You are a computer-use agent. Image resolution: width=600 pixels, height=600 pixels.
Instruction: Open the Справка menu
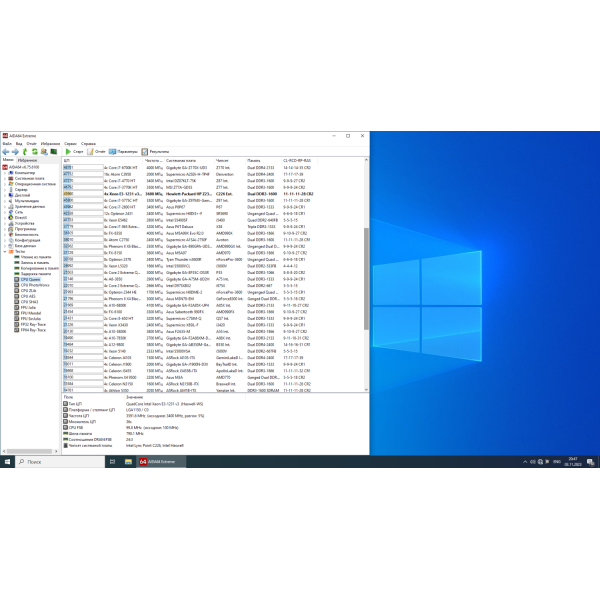click(x=88, y=143)
